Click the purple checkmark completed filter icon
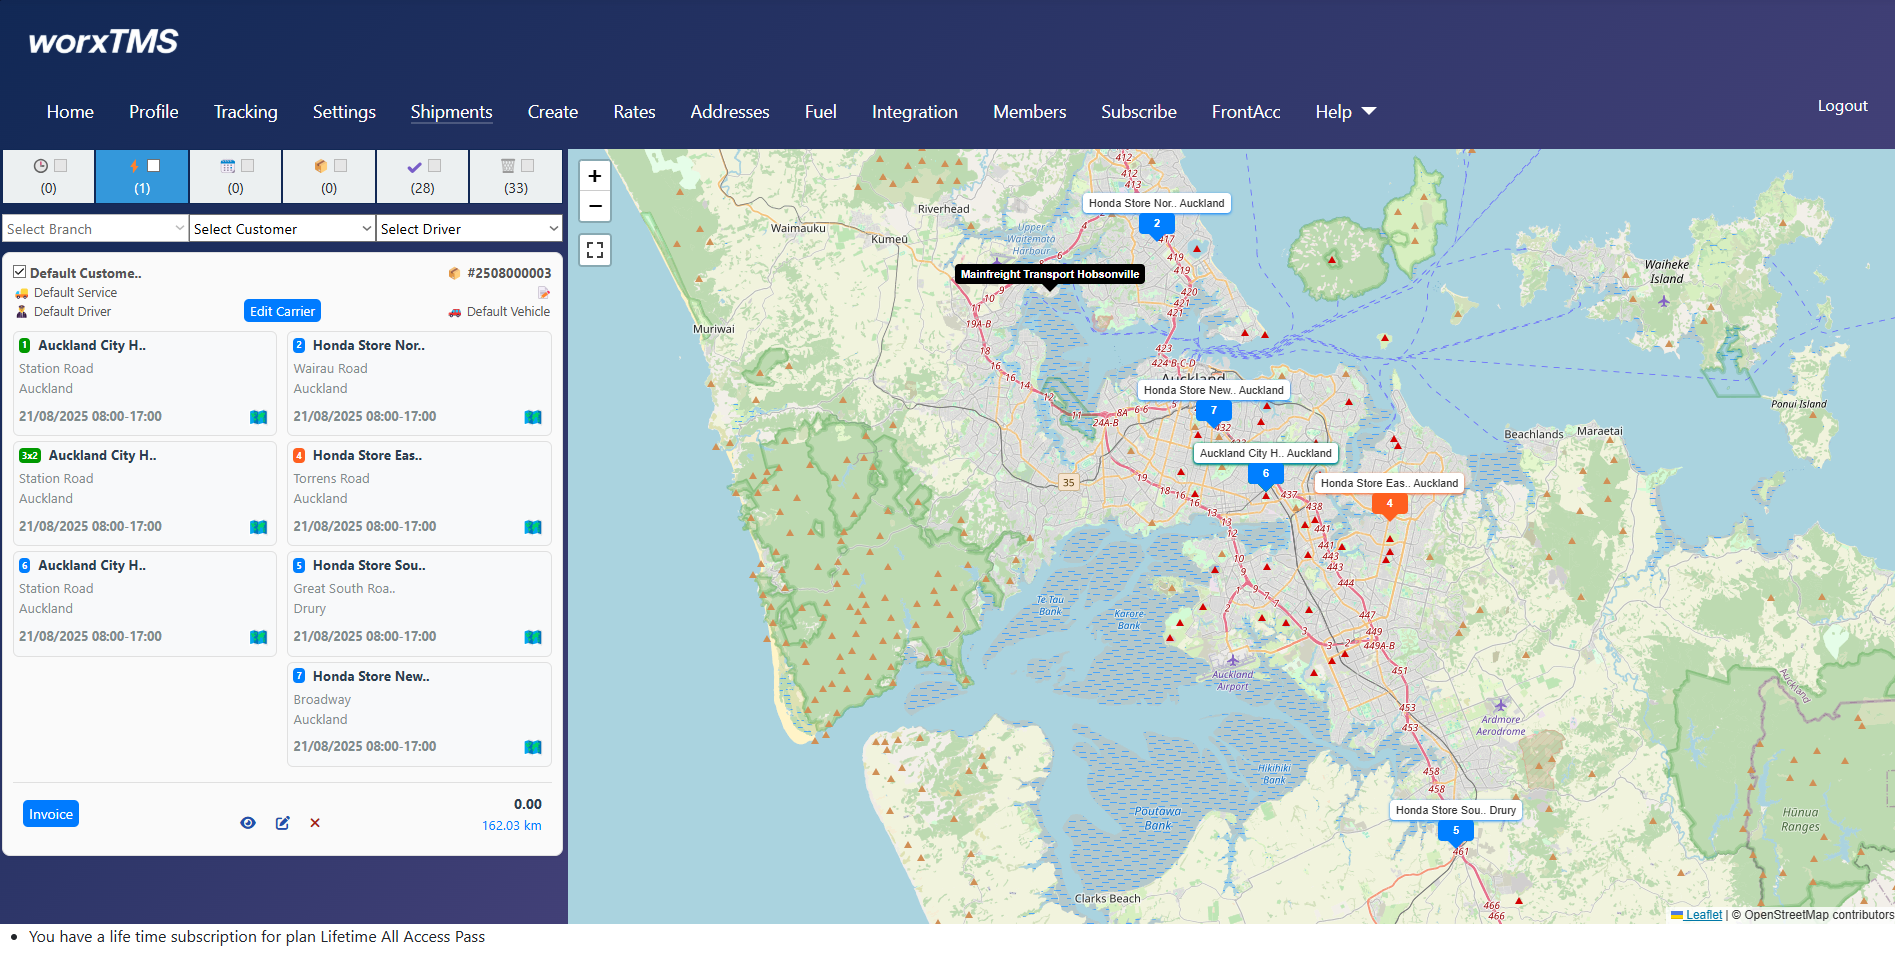 click(415, 165)
